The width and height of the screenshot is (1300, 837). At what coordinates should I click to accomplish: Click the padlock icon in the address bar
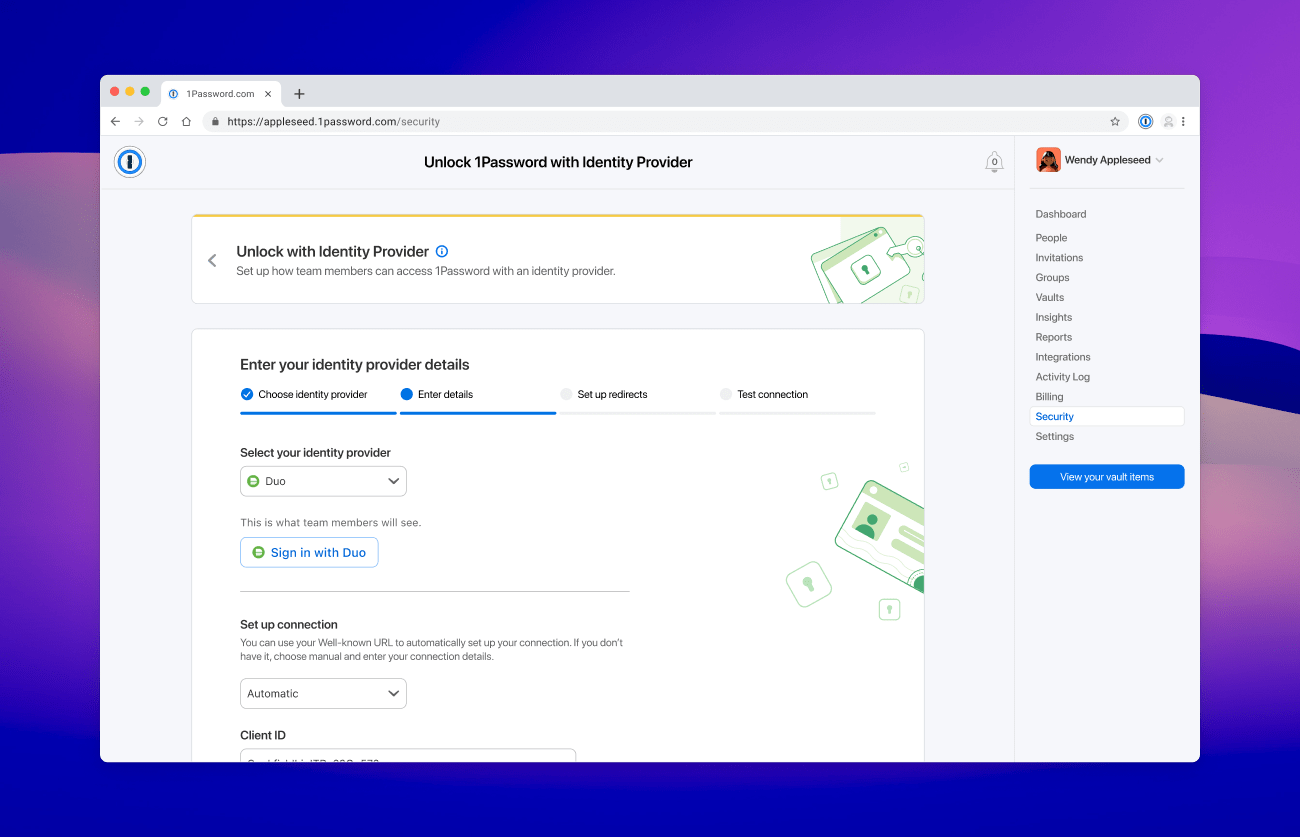(215, 121)
